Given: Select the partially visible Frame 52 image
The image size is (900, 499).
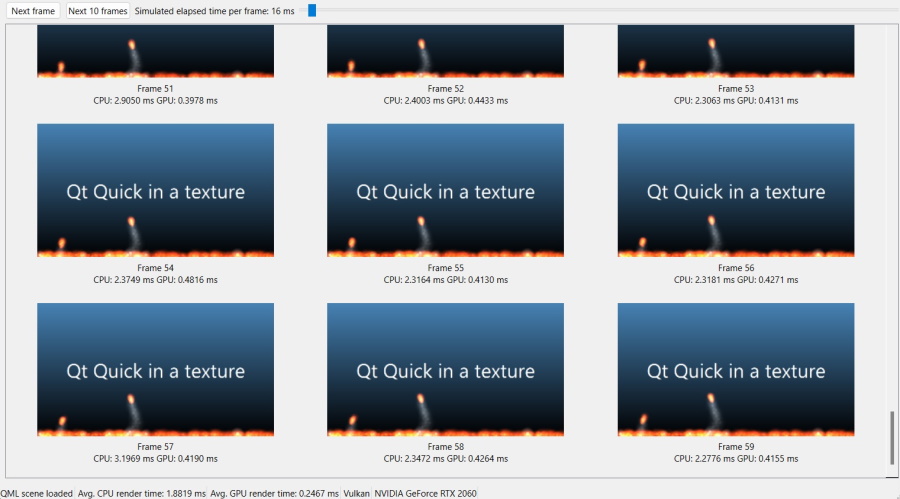Looking at the screenshot, I should pyautogui.click(x=445, y=52).
